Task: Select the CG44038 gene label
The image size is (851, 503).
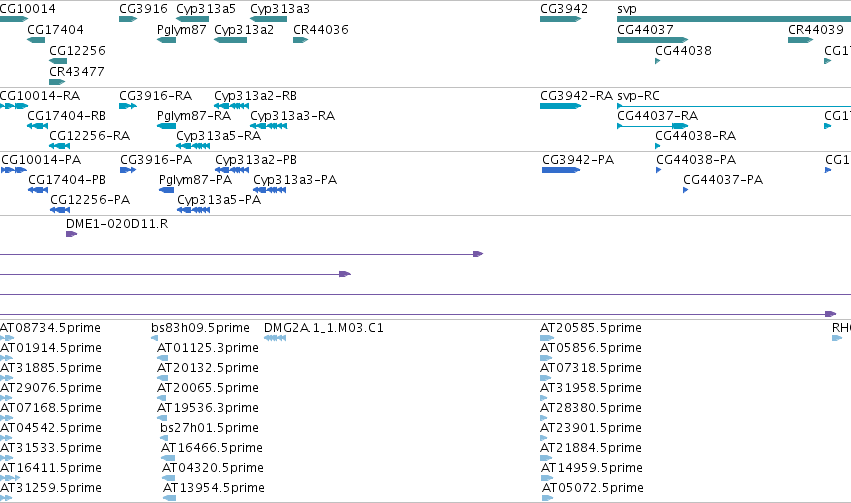Action: [683, 51]
